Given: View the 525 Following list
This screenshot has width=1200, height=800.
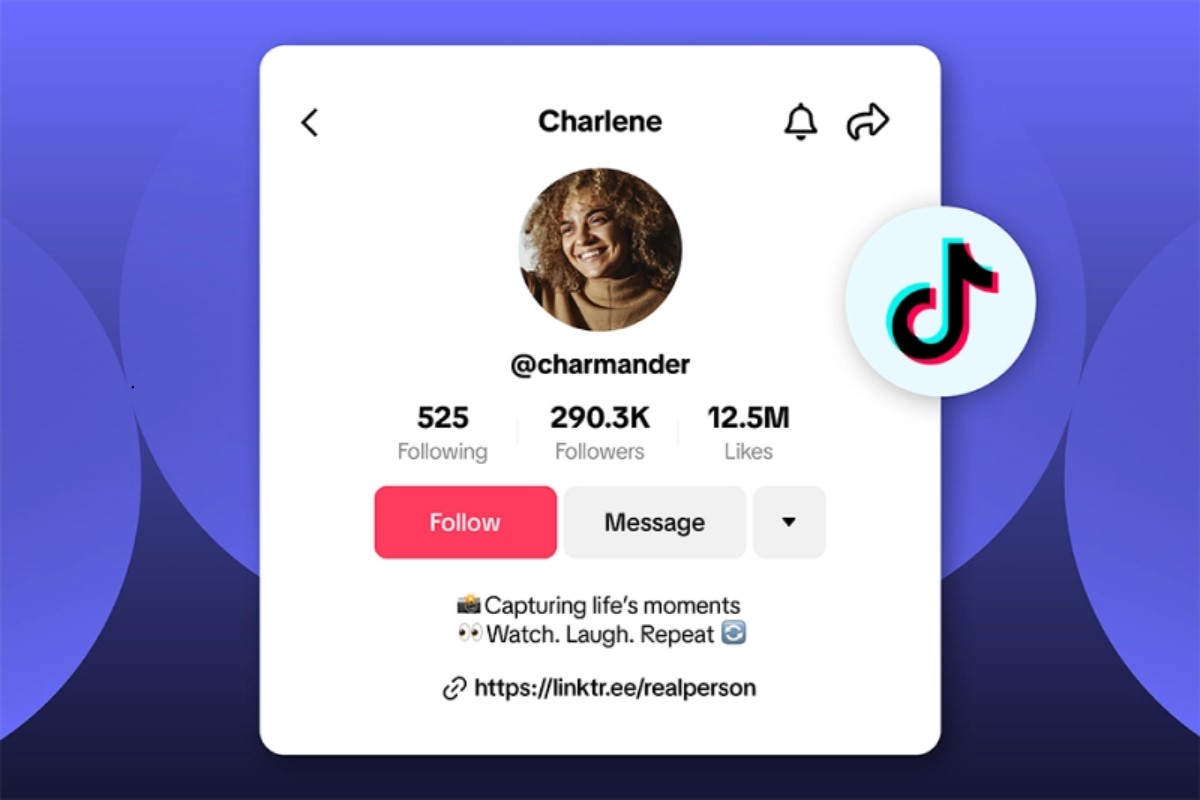Looking at the screenshot, I should (x=442, y=432).
